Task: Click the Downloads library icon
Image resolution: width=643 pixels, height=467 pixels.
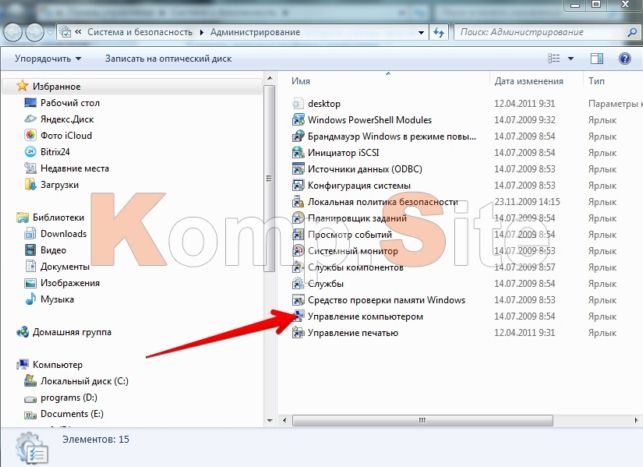Action: click(x=30, y=234)
